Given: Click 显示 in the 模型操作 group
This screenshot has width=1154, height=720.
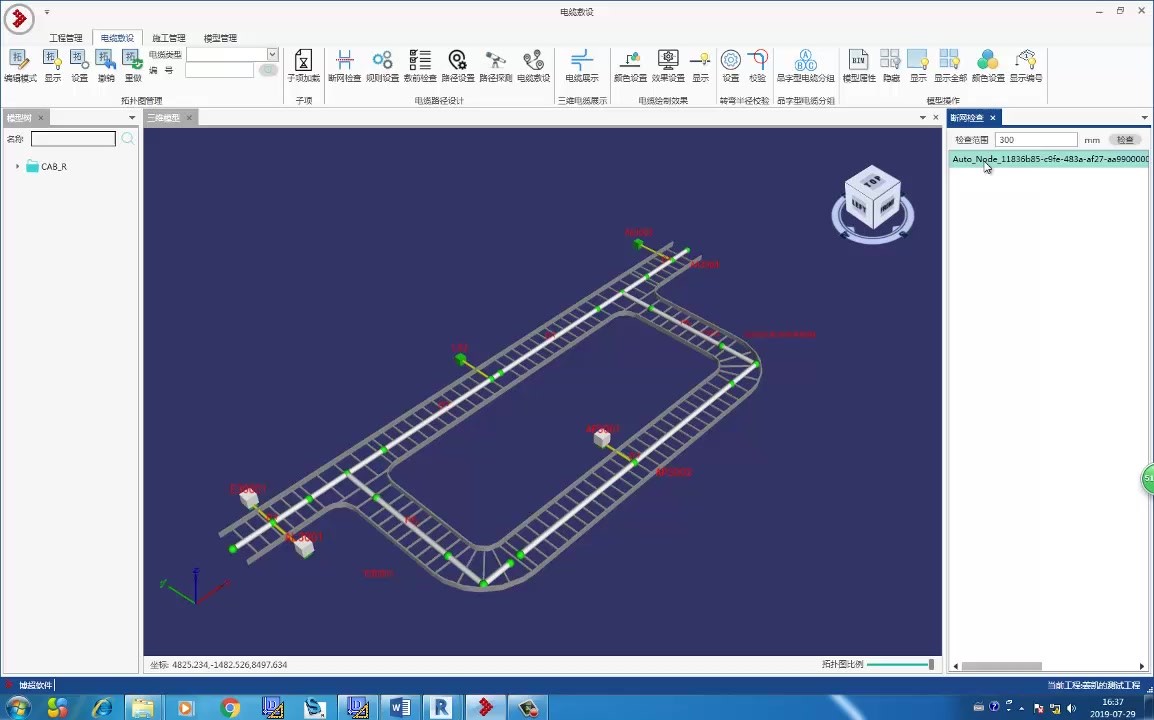Looking at the screenshot, I should 918,66.
